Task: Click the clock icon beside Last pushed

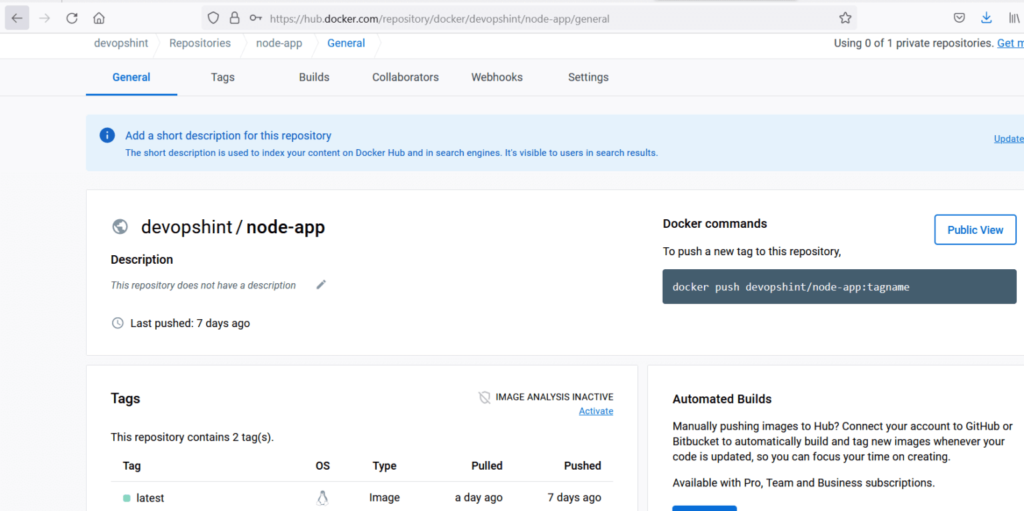Action: (118, 323)
